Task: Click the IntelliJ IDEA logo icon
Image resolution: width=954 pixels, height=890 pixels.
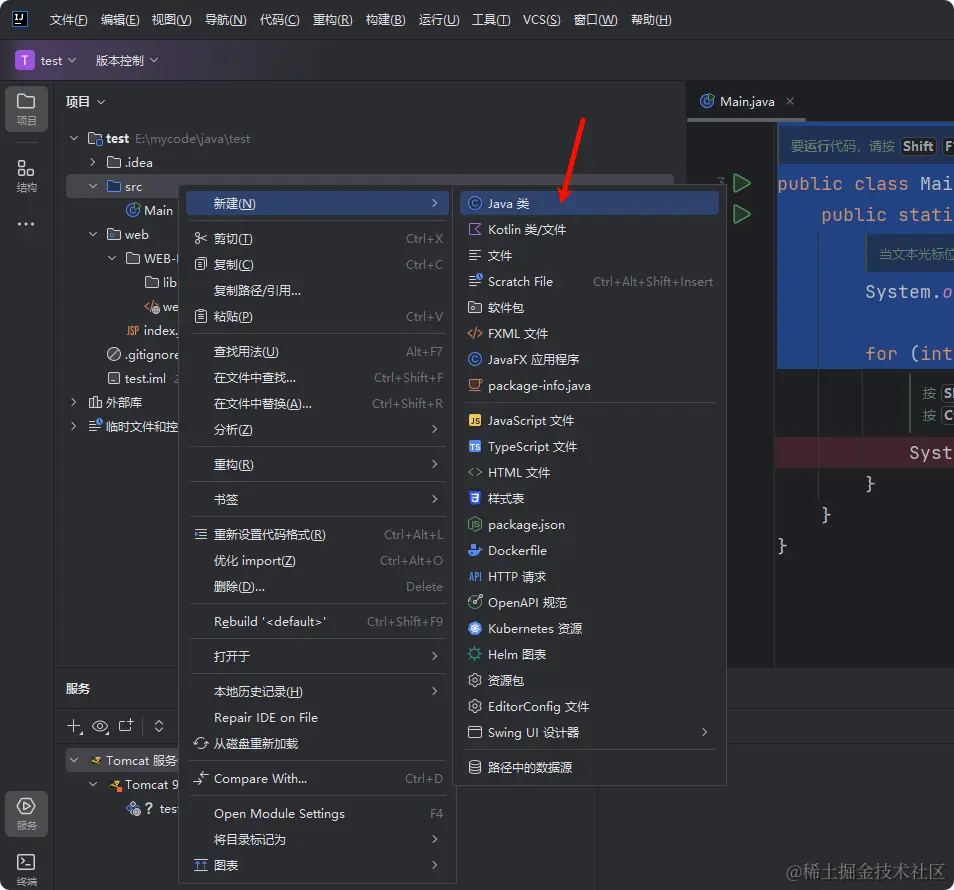Action: coord(19,19)
